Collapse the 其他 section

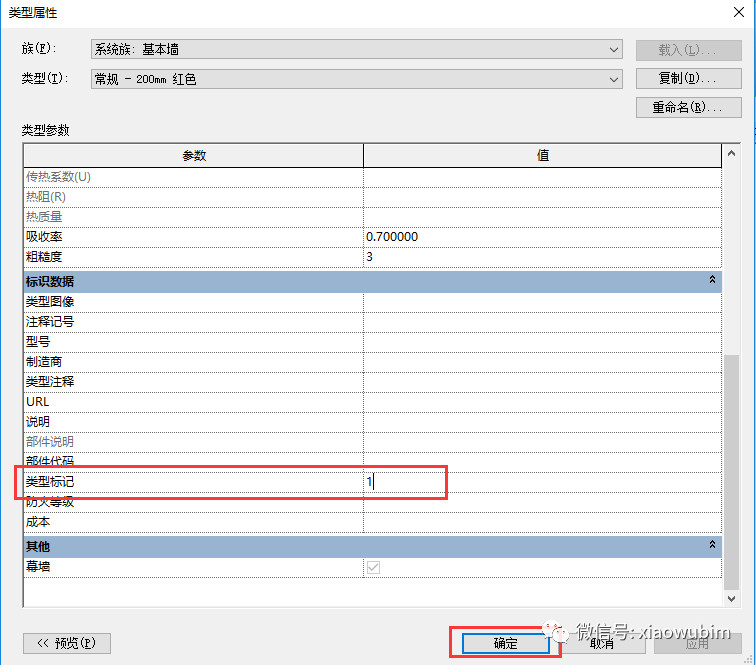[x=712, y=544]
